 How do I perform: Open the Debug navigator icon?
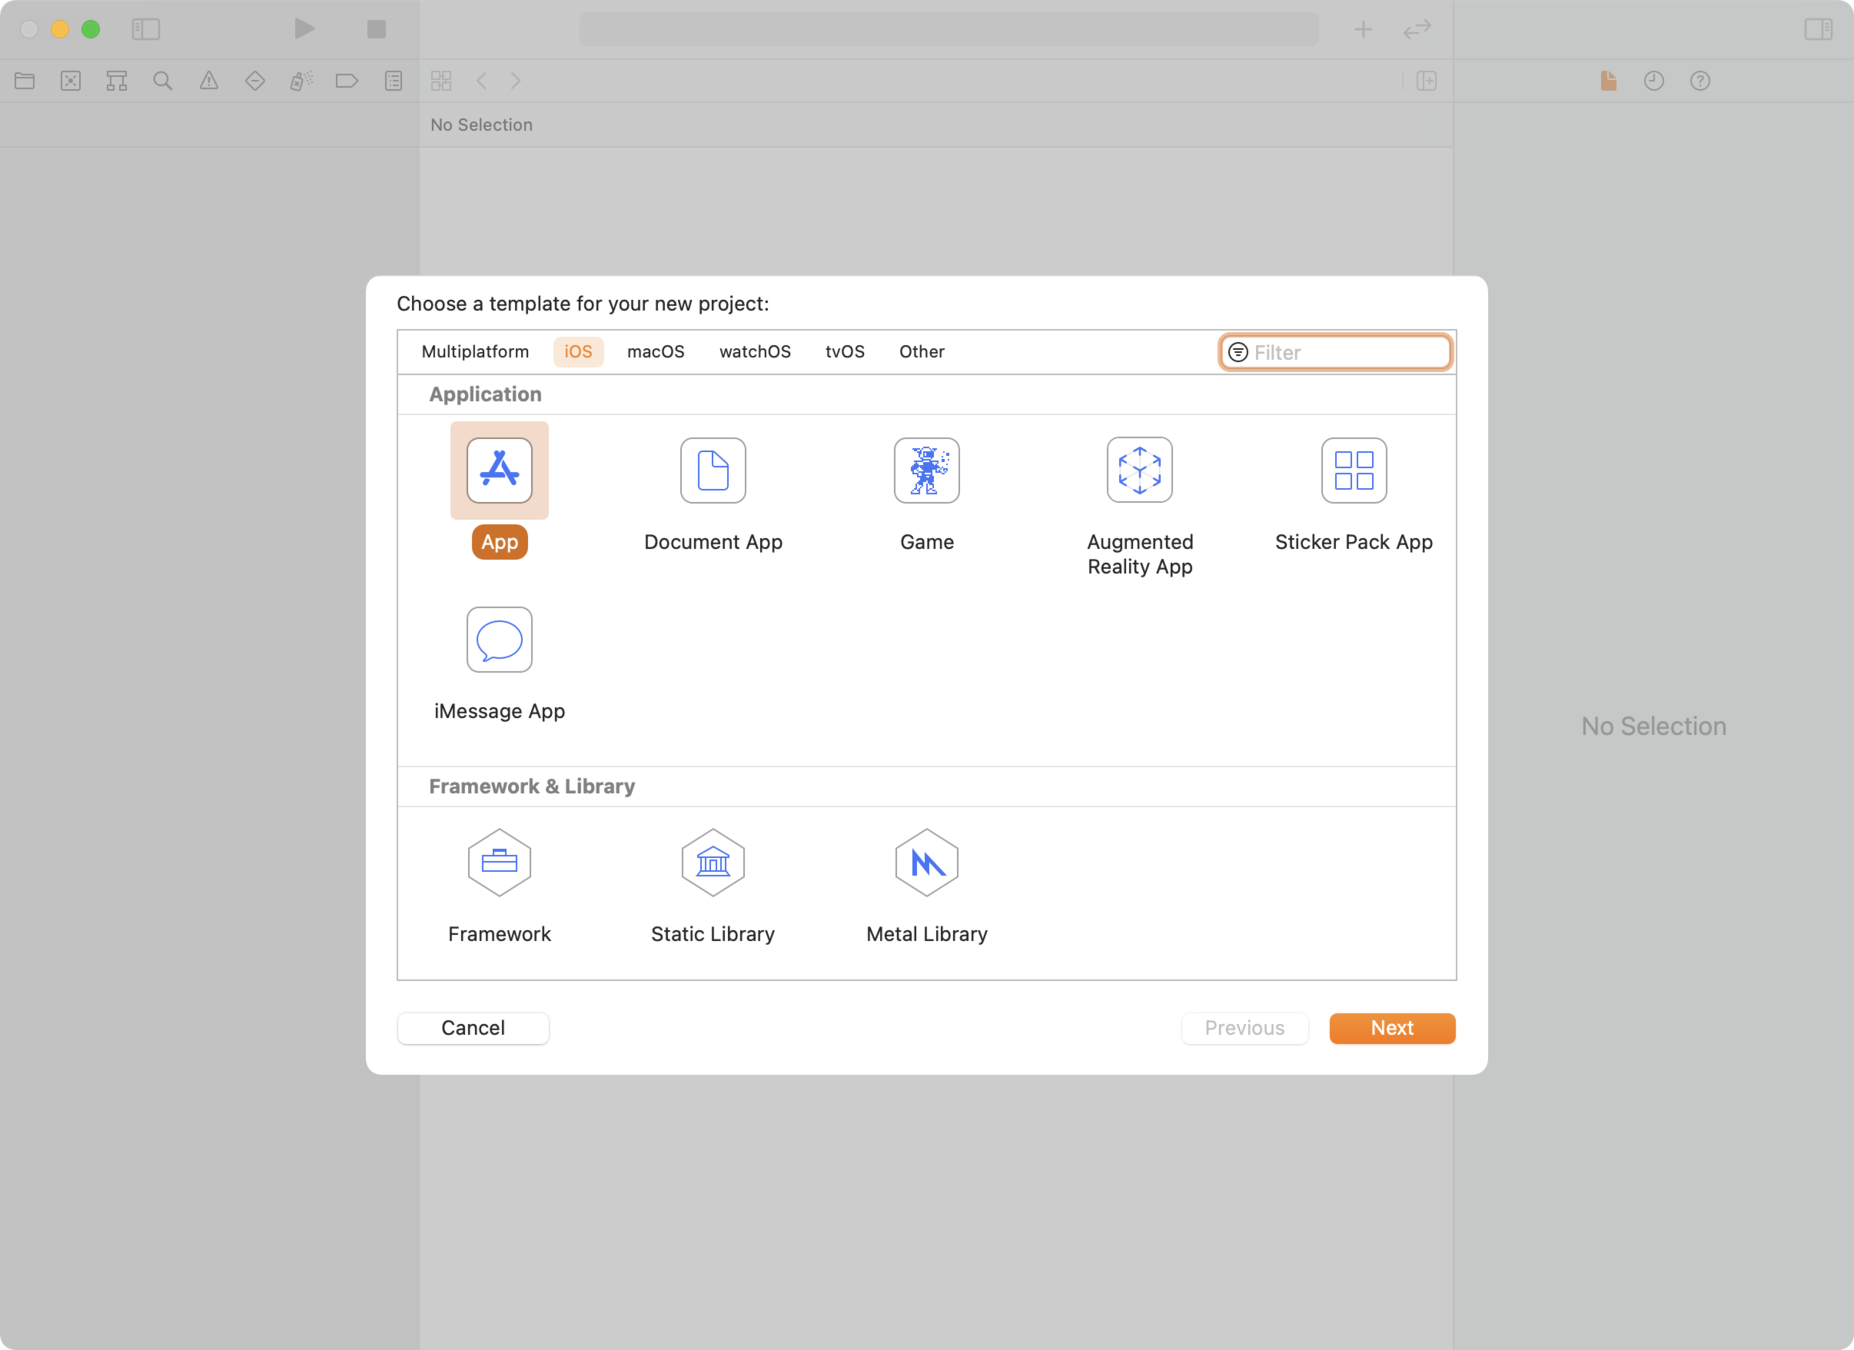[301, 81]
